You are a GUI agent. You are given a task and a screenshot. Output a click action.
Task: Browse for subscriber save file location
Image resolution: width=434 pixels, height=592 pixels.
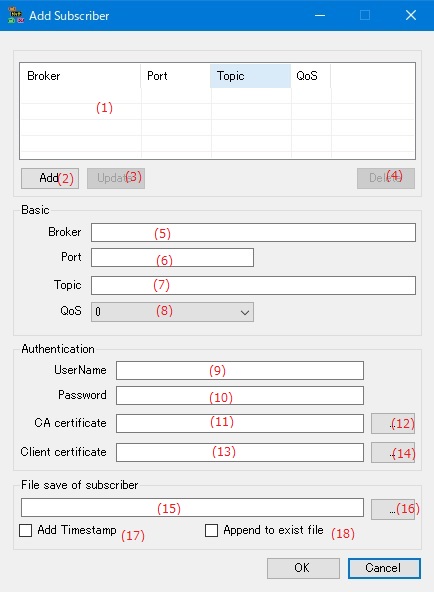tap(393, 509)
